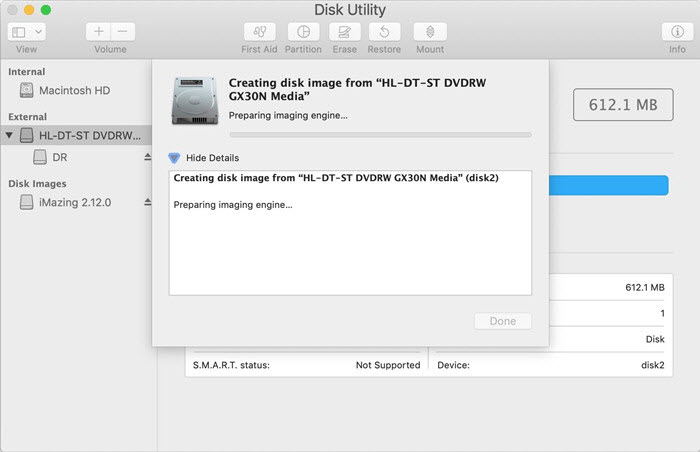Click the 612.1 MB capacity box
The image size is (700, 452).
click(623, 105)
